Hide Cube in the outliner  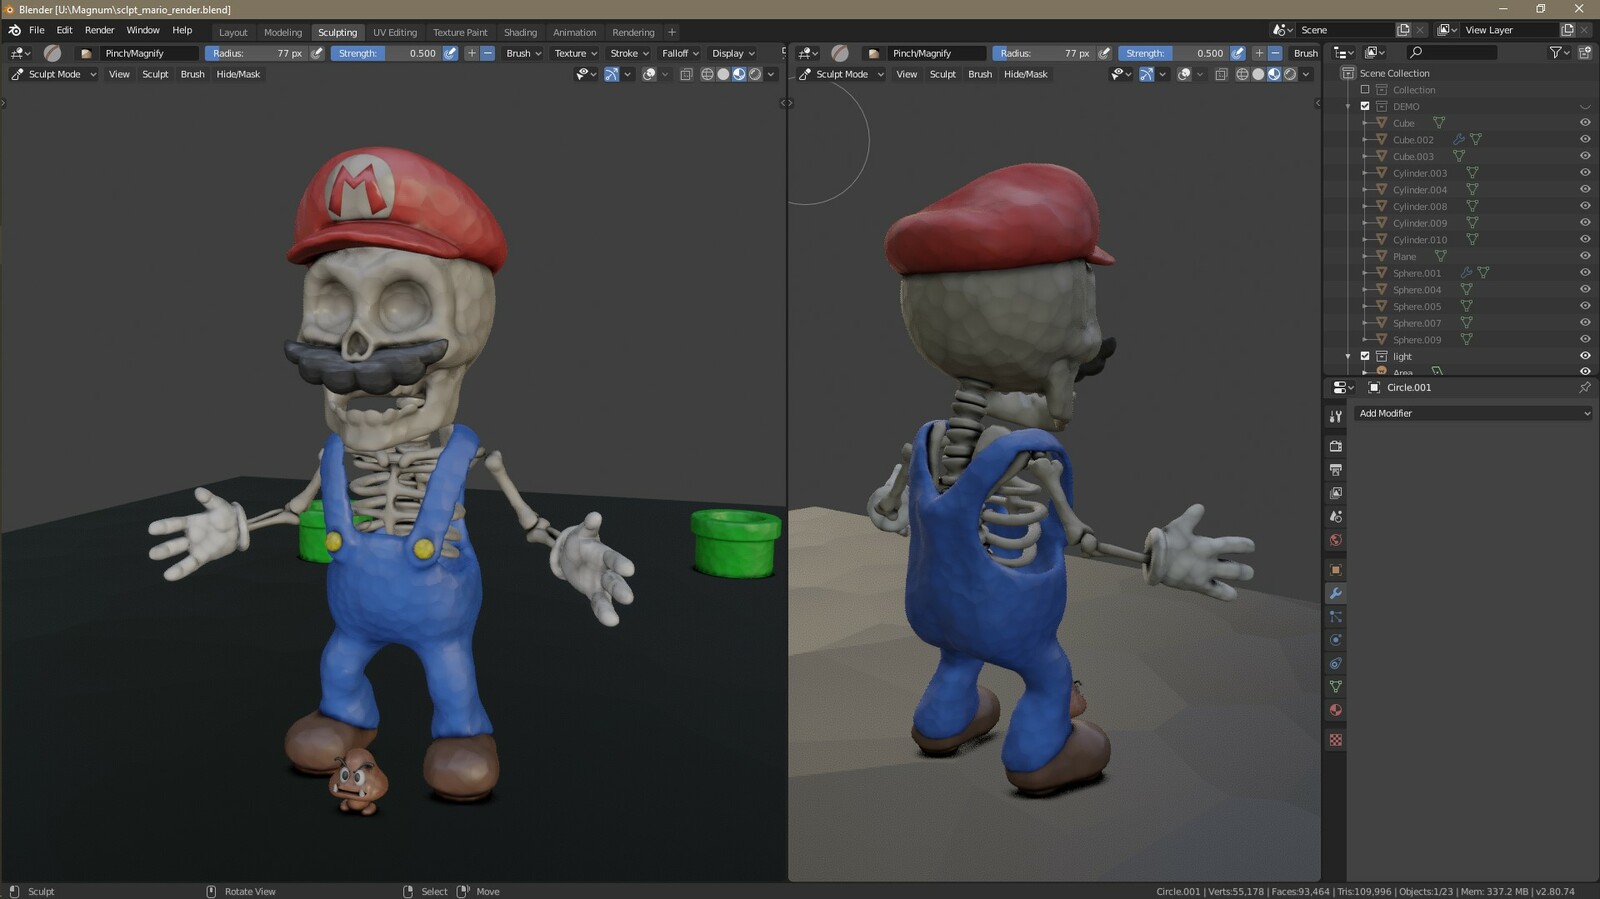(x=1585, y=123)
